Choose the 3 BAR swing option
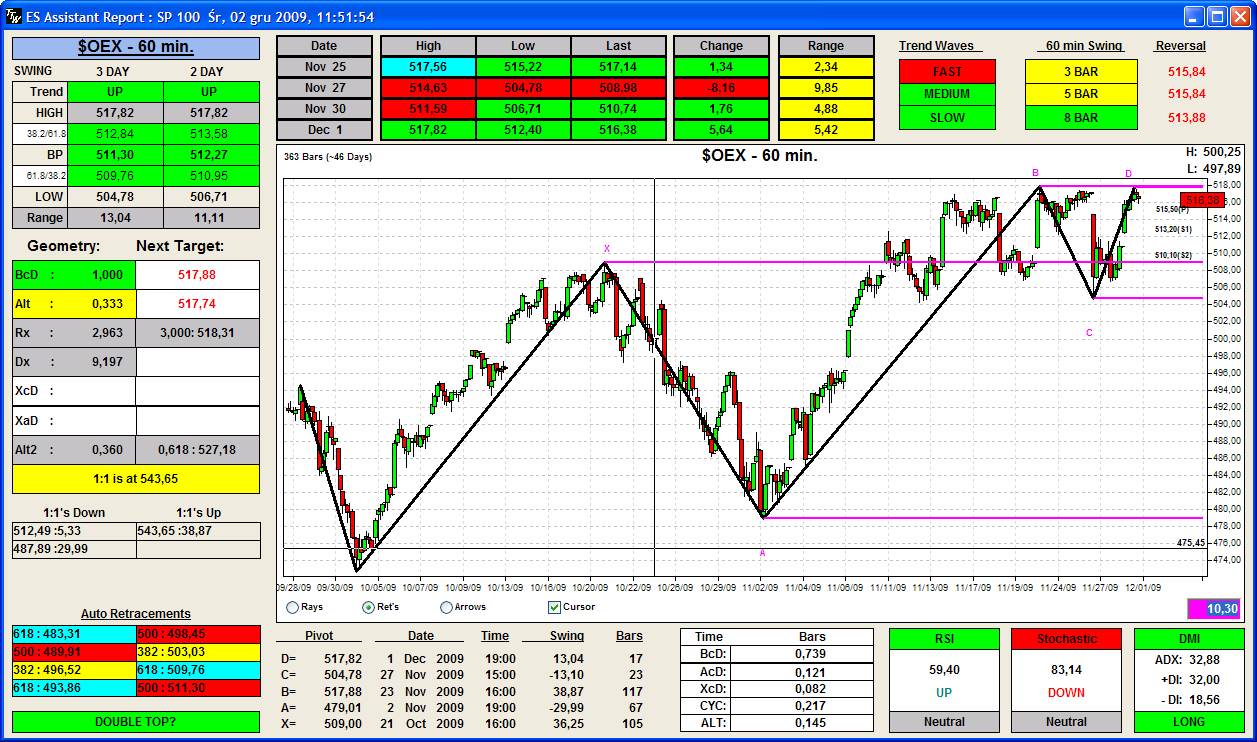This screenshot has height=742, width=1257. [1081, 71]
